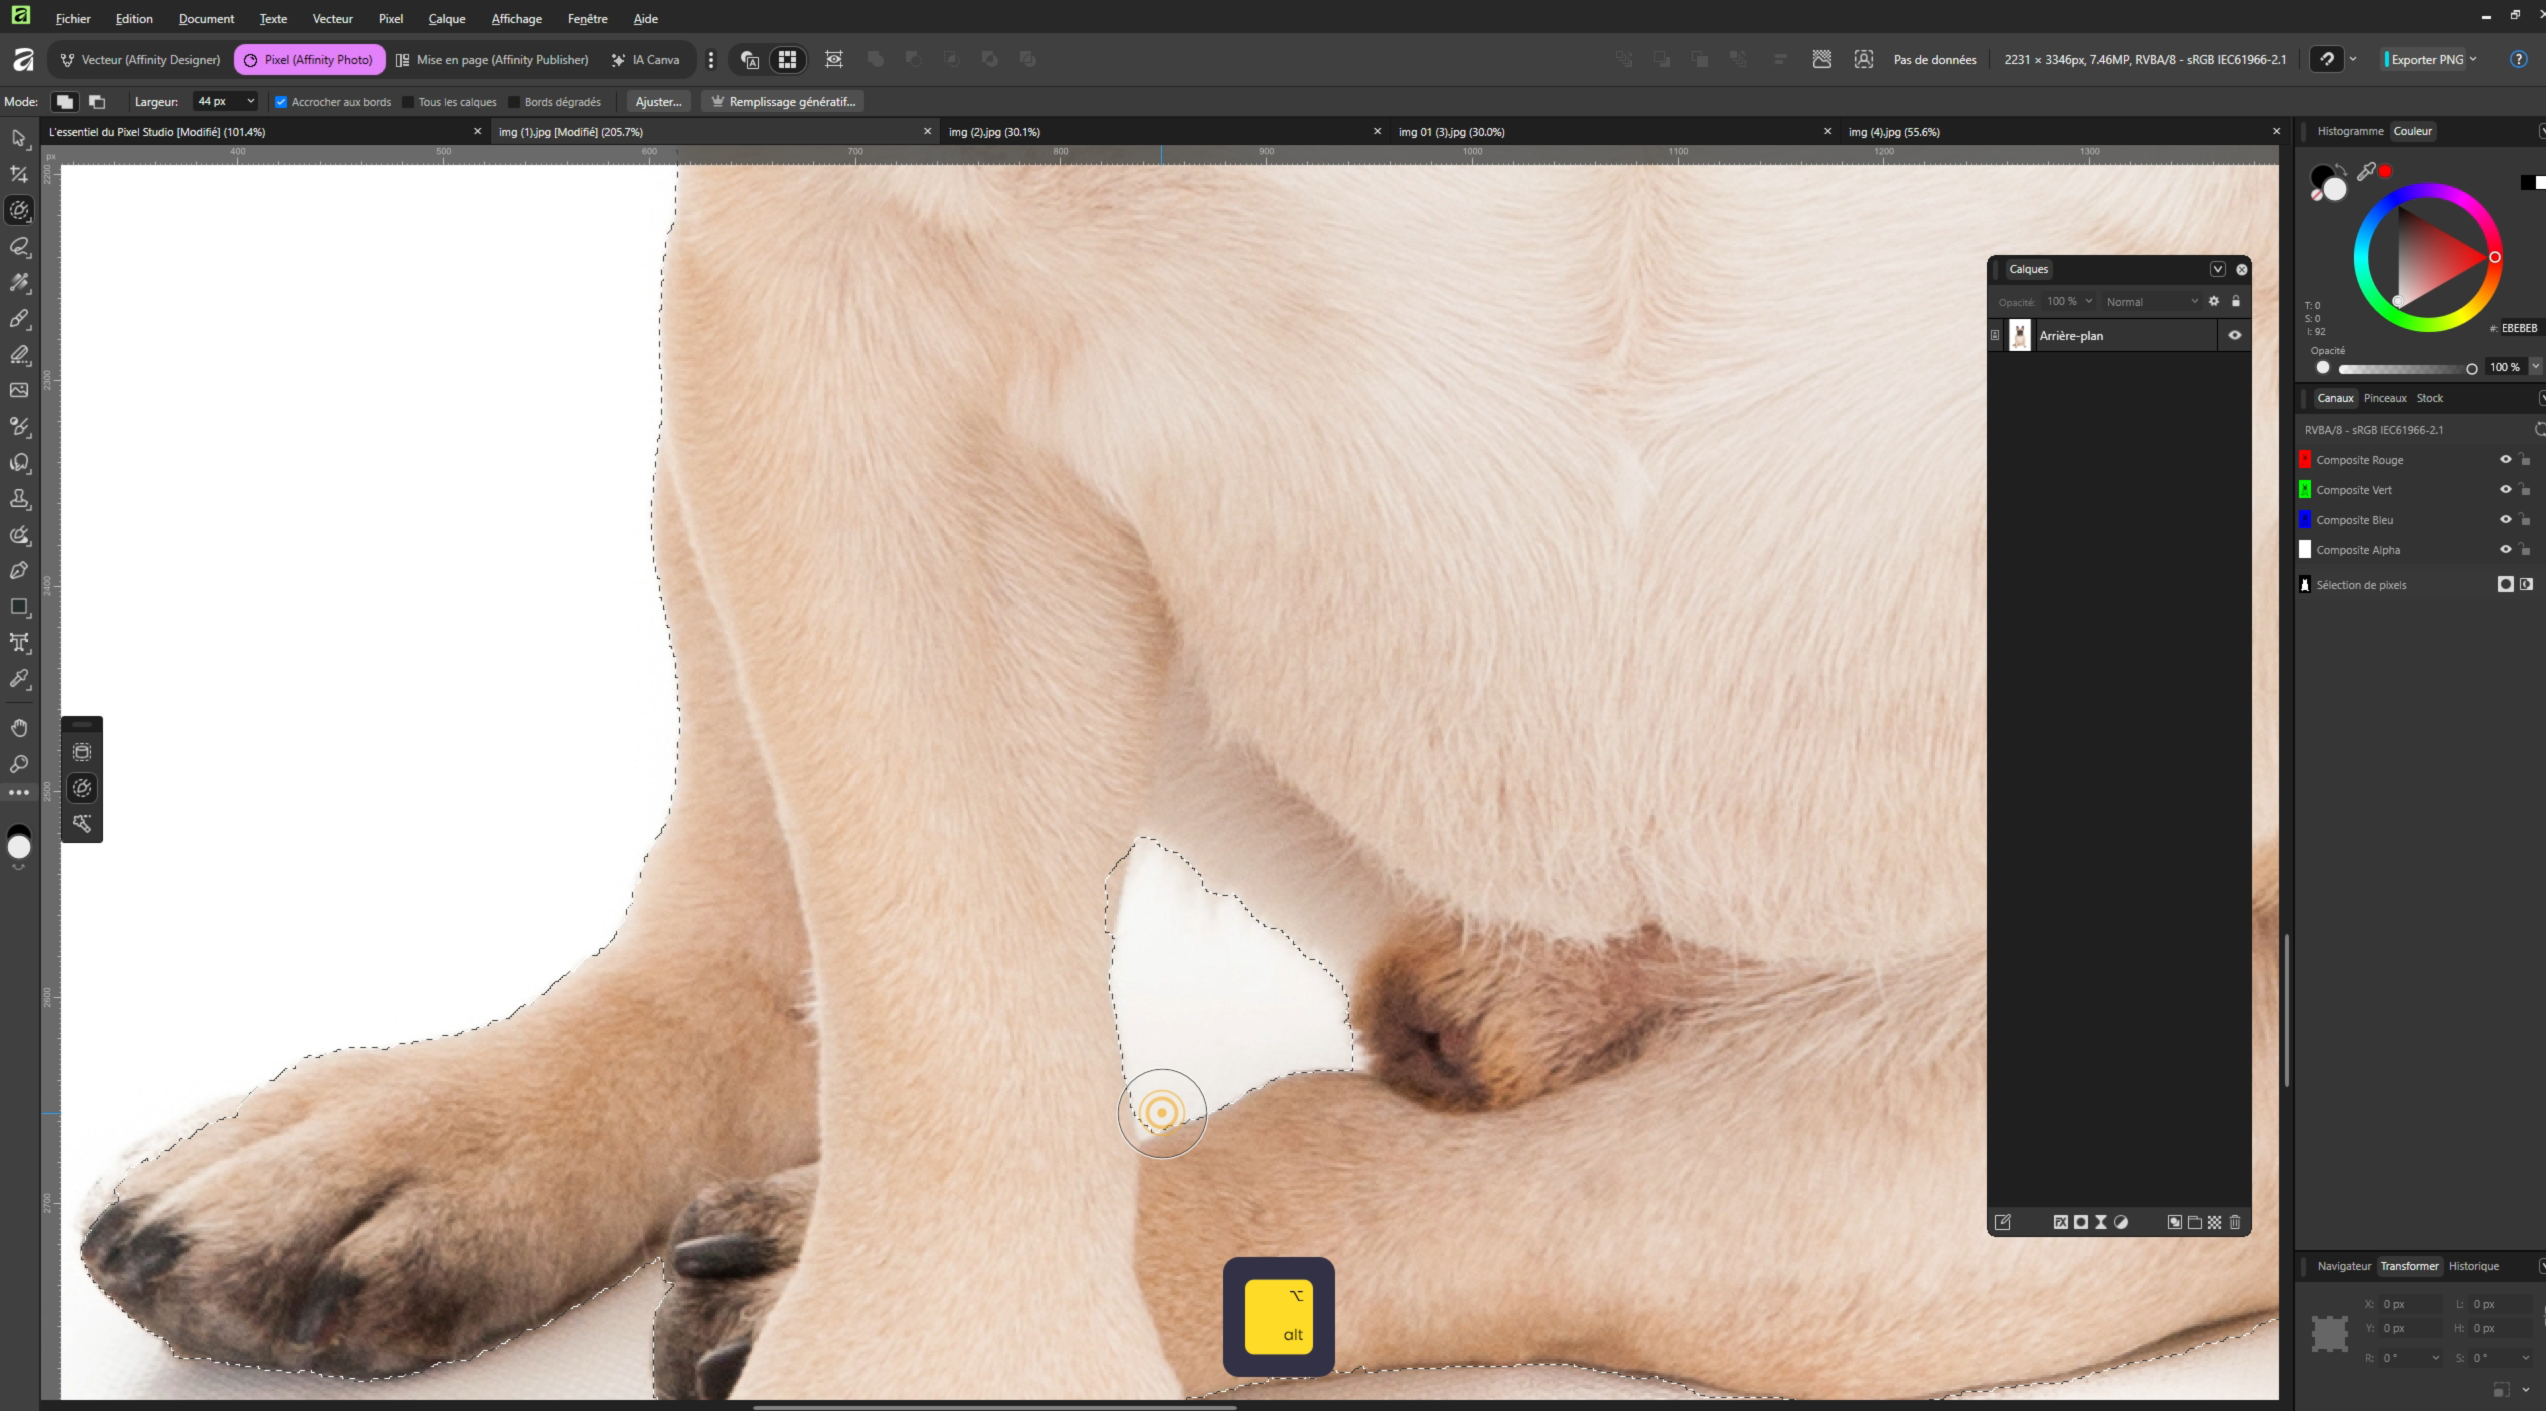Viewport: 2546px width, 1411px height.
Task: Enable Tous les calques checkbox
Action: tap(408, 102)
